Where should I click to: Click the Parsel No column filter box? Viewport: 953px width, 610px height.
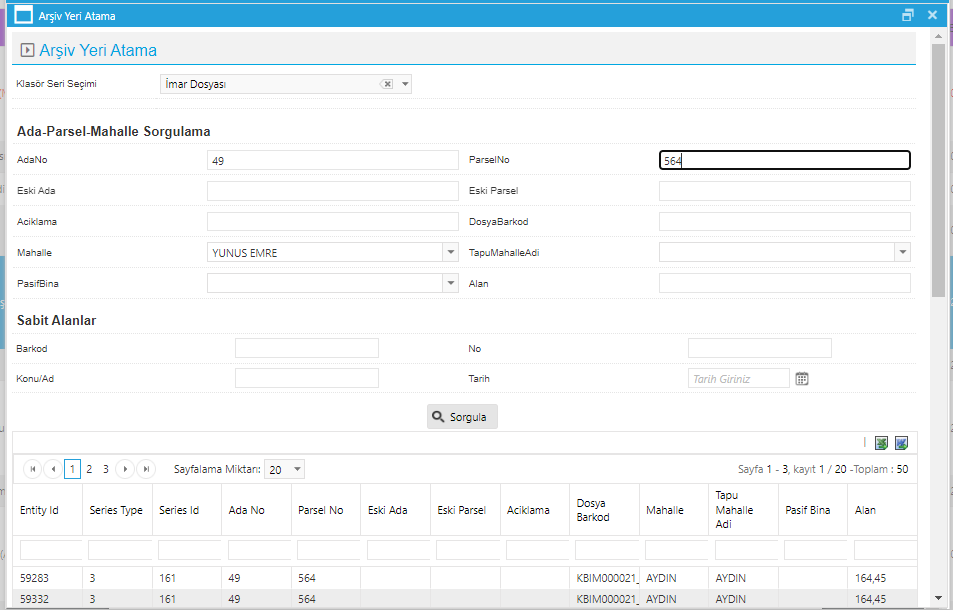click(329, 550)
